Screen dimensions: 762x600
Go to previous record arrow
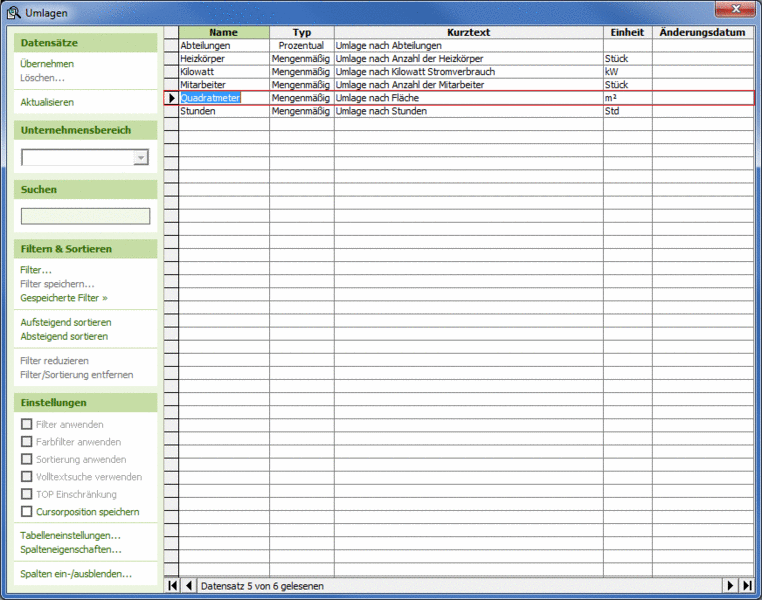189,585
